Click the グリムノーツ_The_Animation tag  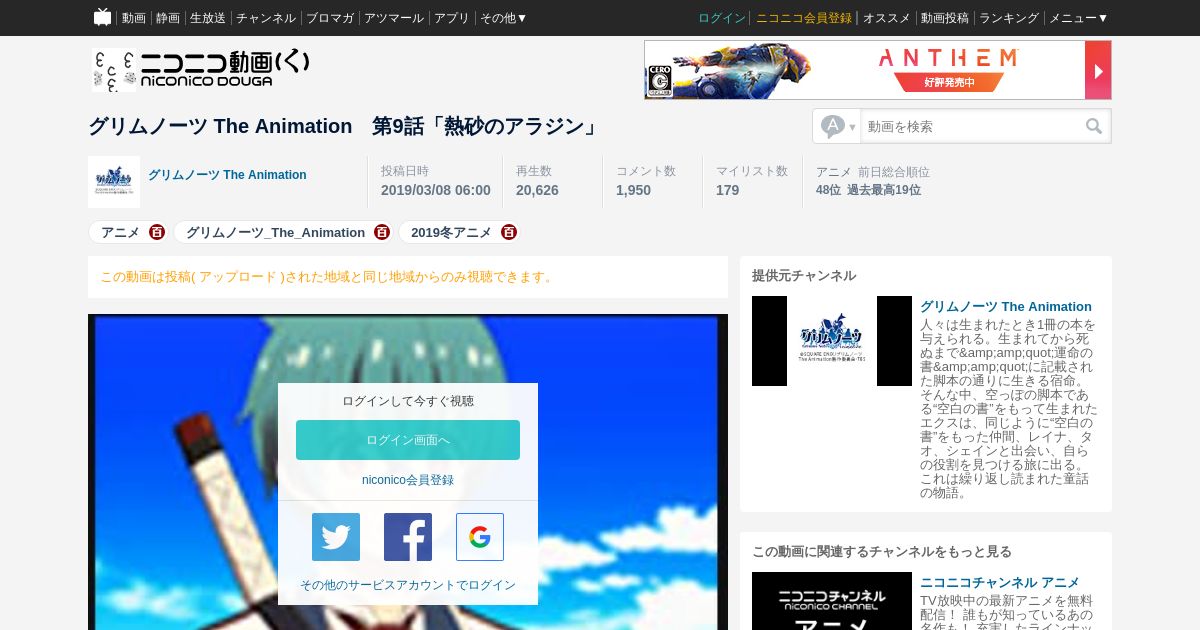[x=275, y=232]
